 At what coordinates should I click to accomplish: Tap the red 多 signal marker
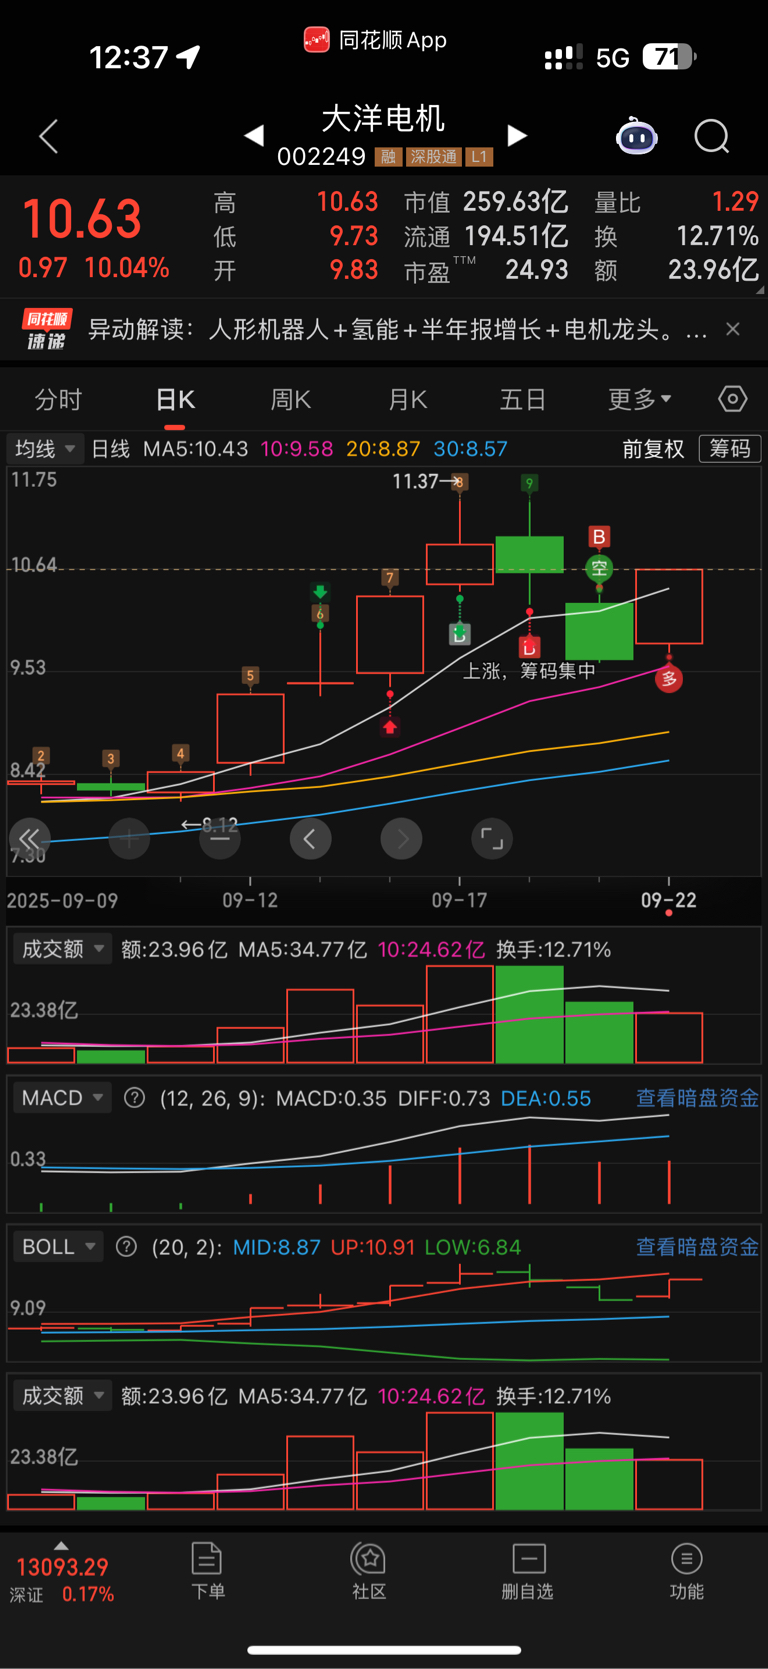coord(669,679)
